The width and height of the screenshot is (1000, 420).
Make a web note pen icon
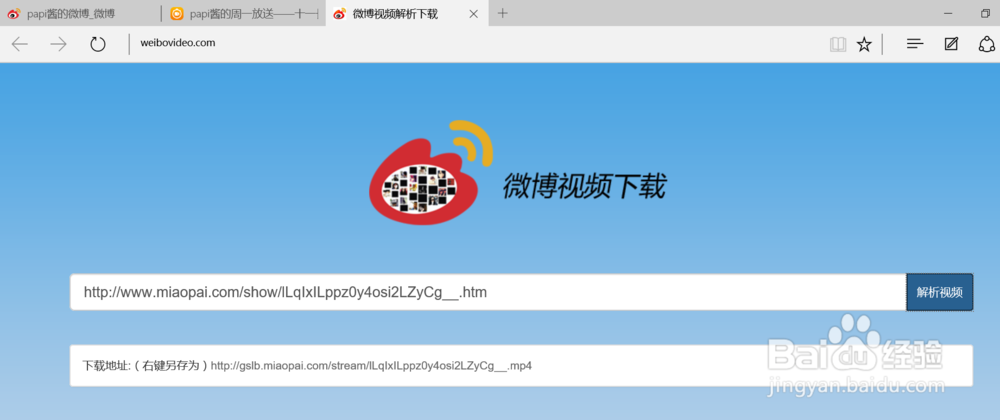[x=951, y=44]
